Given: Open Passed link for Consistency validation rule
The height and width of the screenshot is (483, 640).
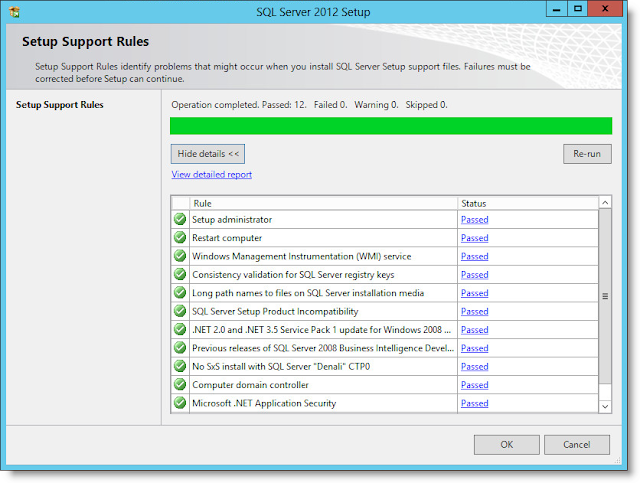Looking at the screenshot, I should 474,275.
